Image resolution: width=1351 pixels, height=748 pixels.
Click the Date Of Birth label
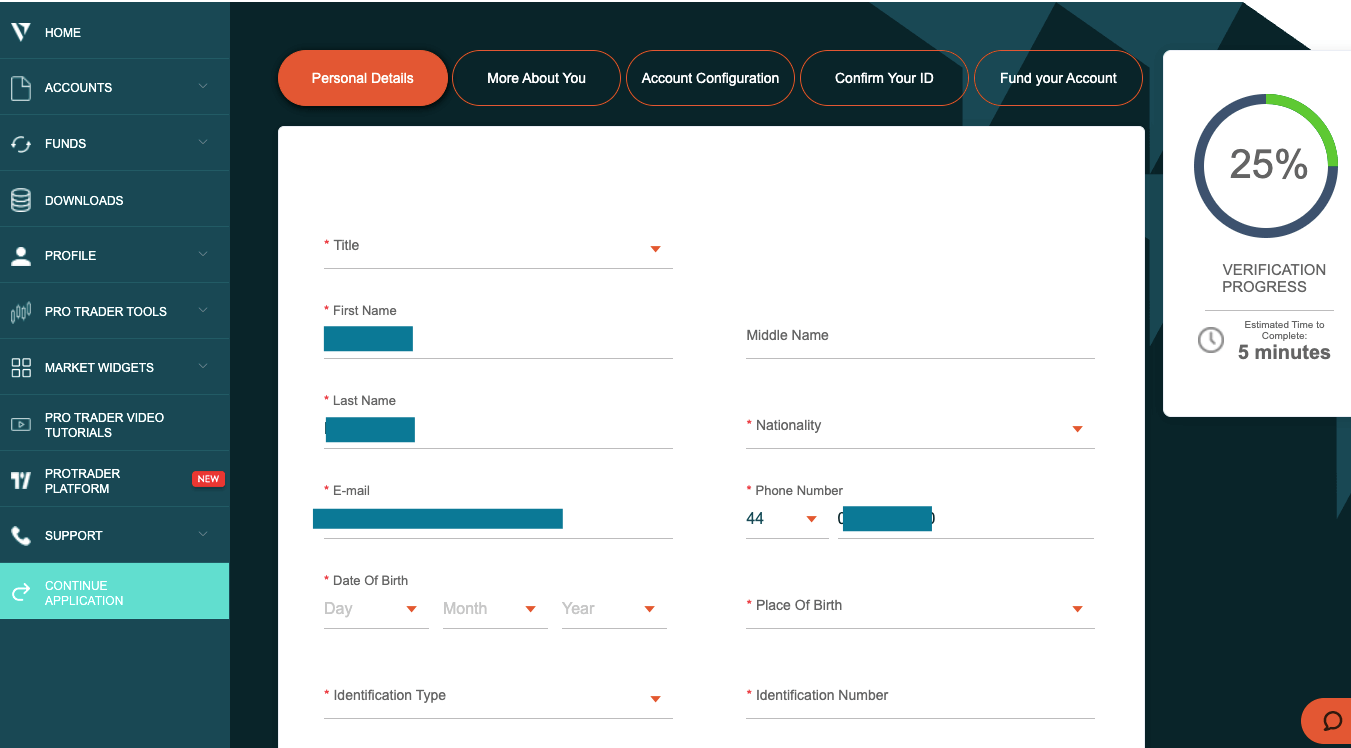coord(370,580)
